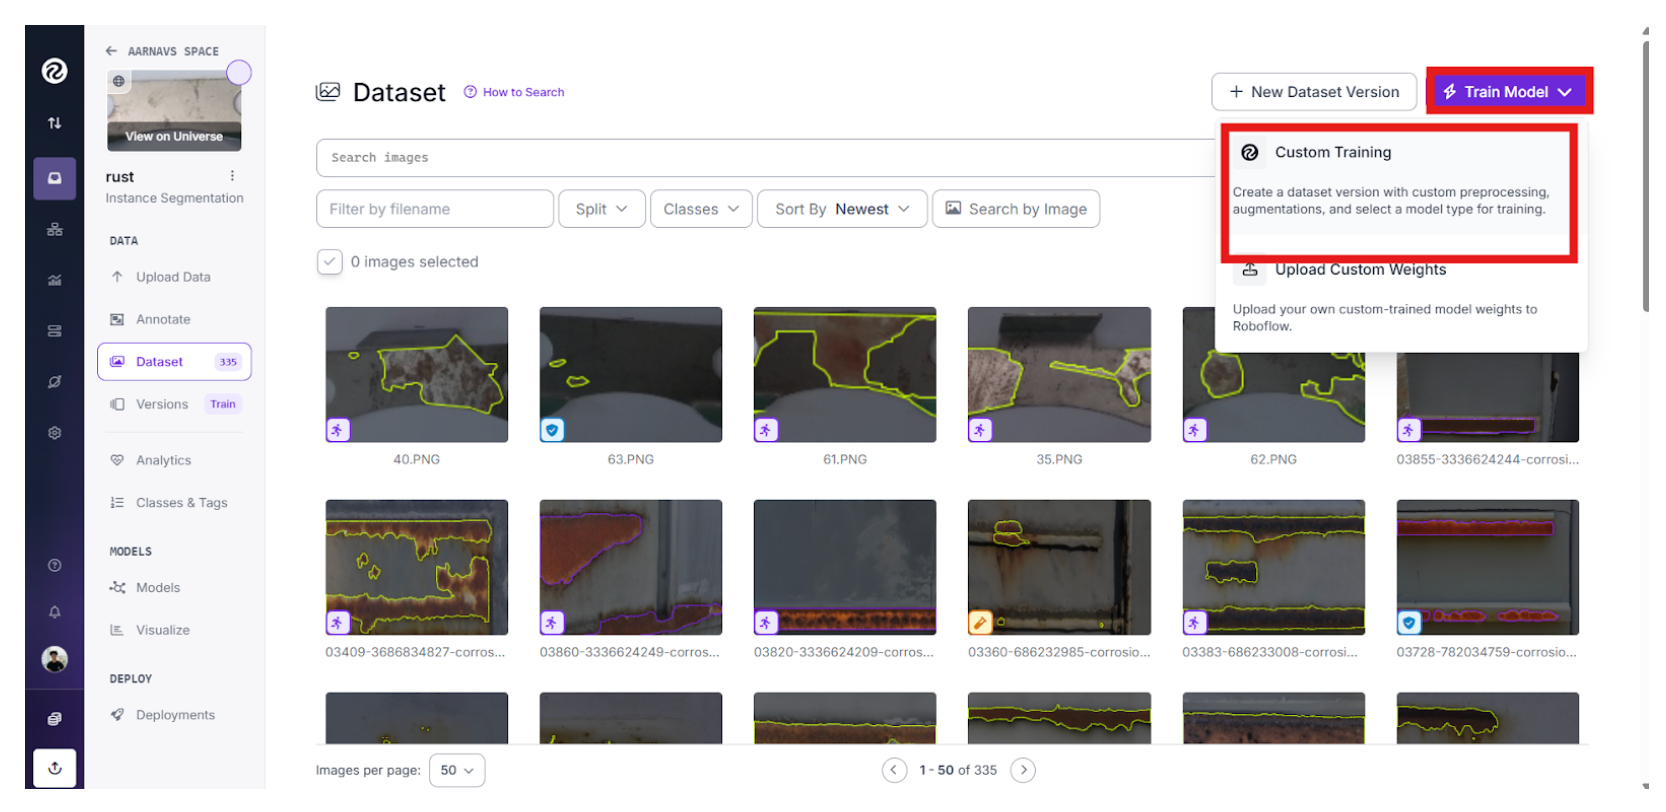The width and height of the screenshot is (1666, 812).
Task: Open the Classes filter dropdown
Action: click(700, 209)
